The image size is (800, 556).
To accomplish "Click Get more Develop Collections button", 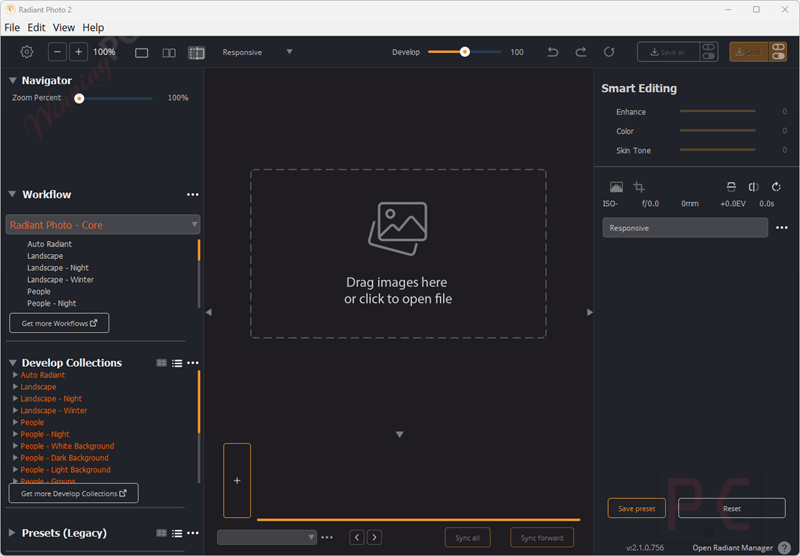I will tap(73, 493).
